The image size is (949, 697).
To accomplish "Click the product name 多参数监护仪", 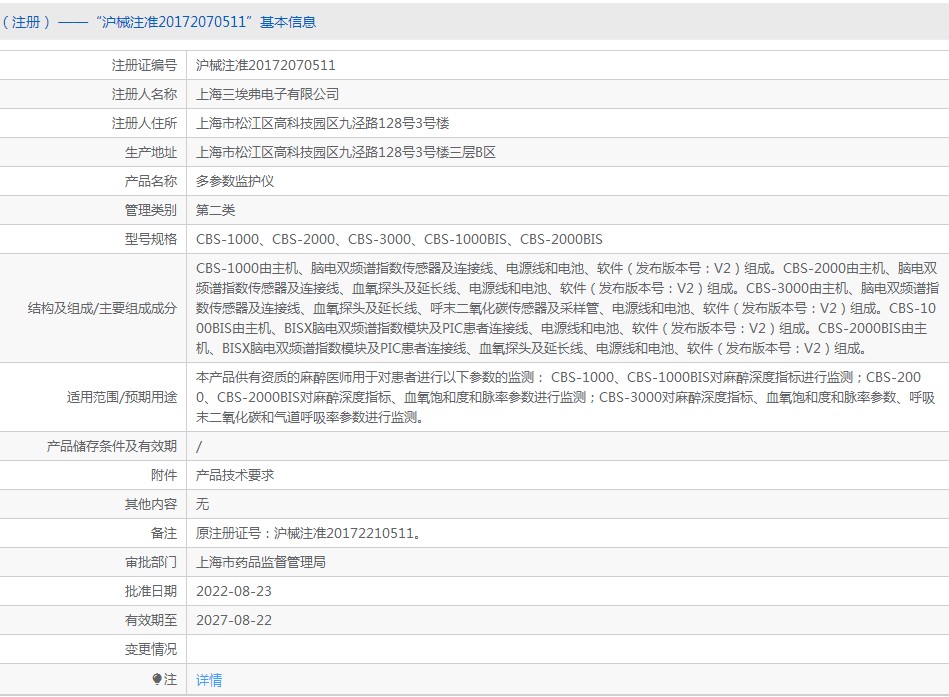I will 235,182.
